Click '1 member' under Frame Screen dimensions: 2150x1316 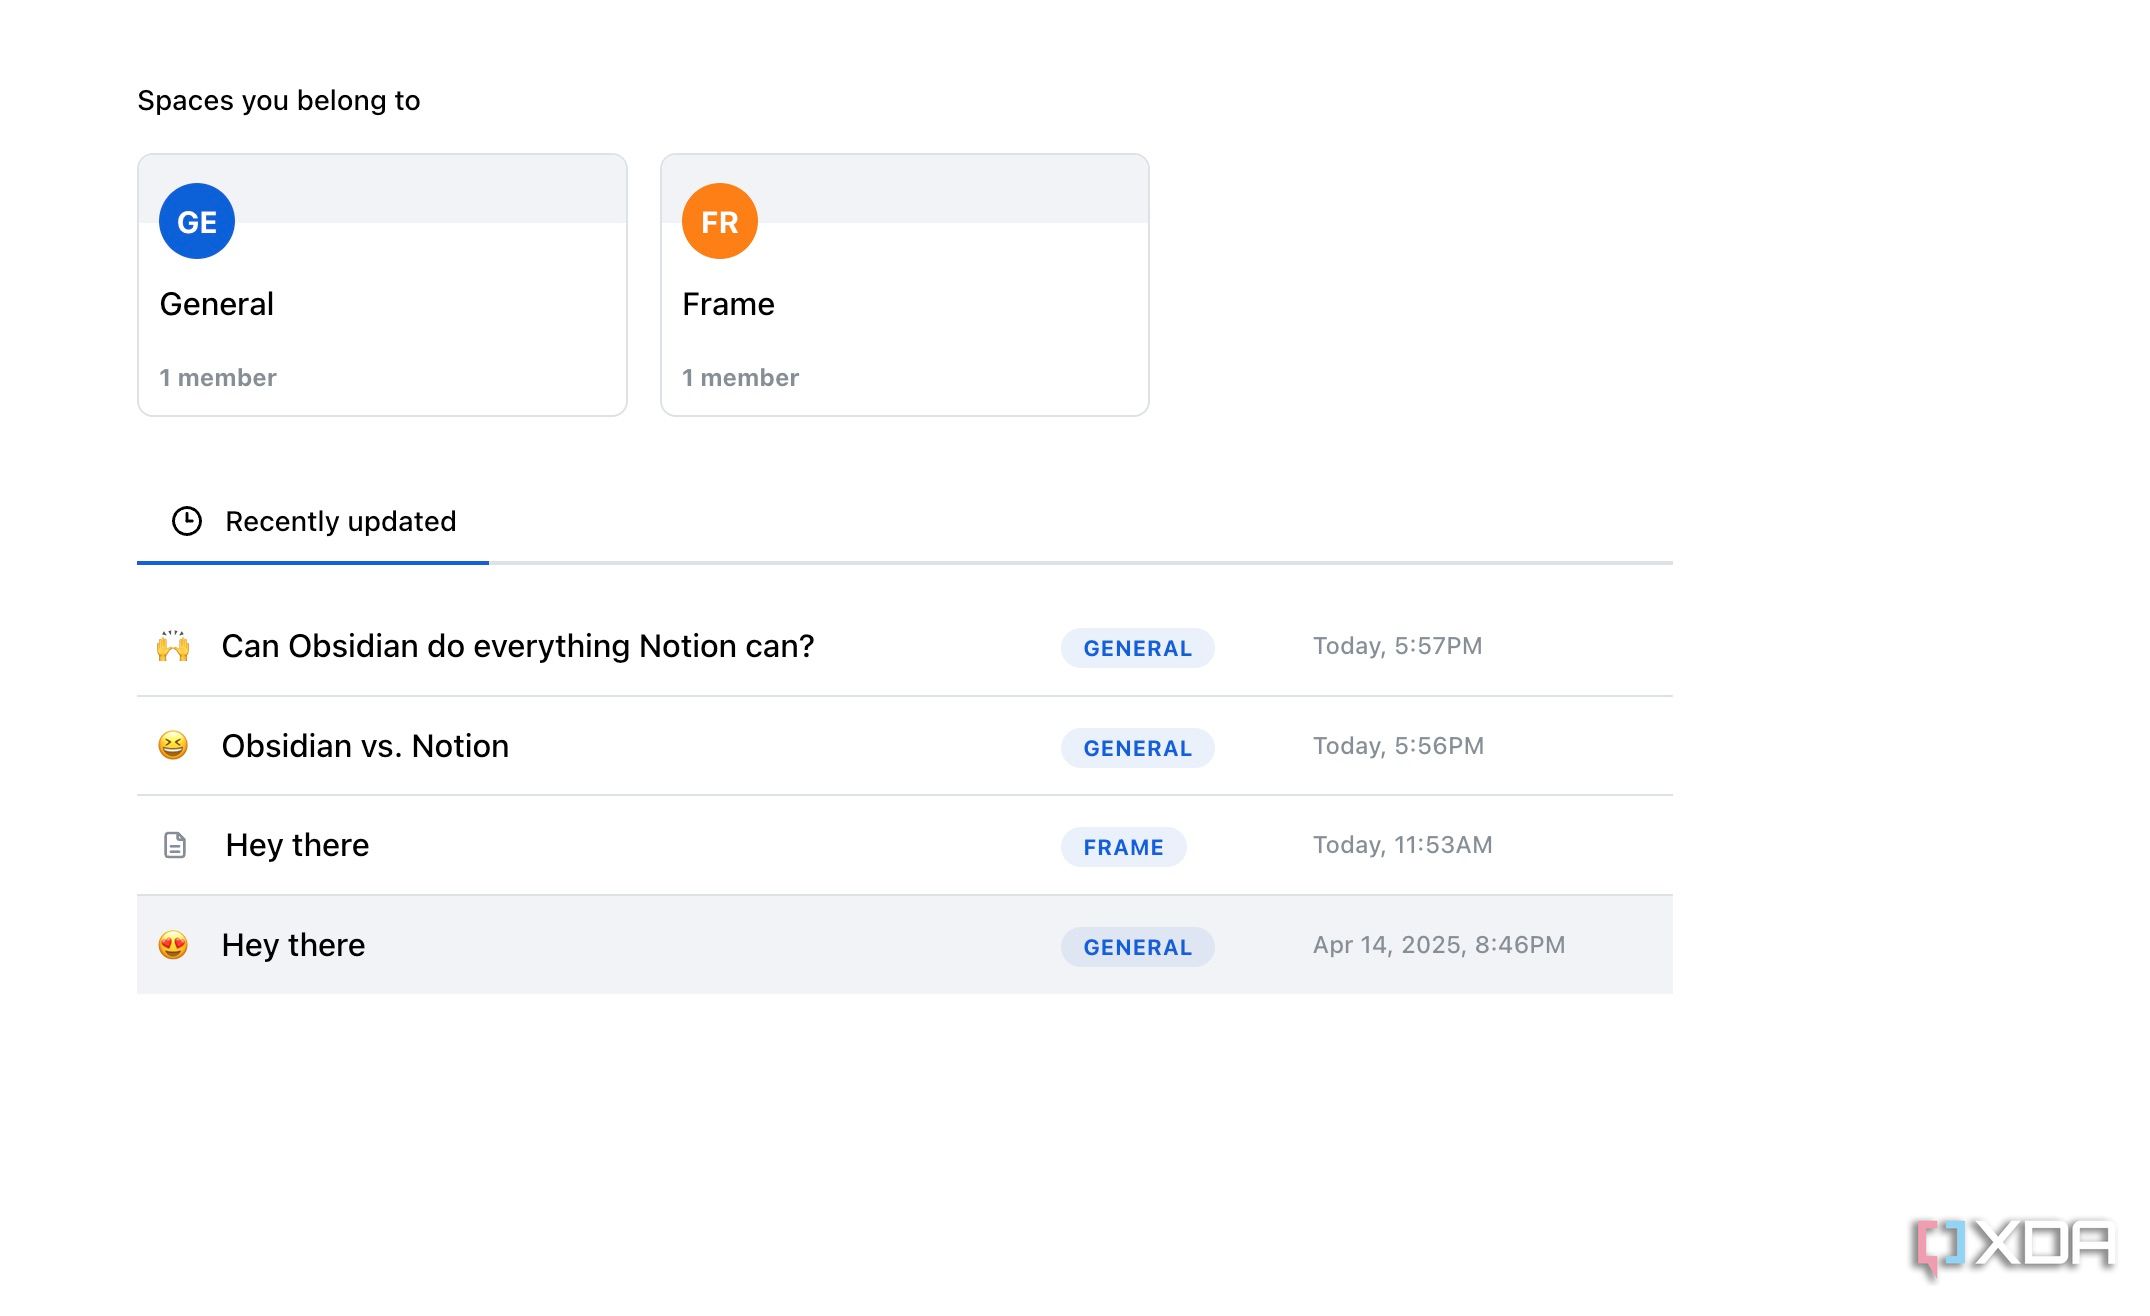click(x=741, y=378)
